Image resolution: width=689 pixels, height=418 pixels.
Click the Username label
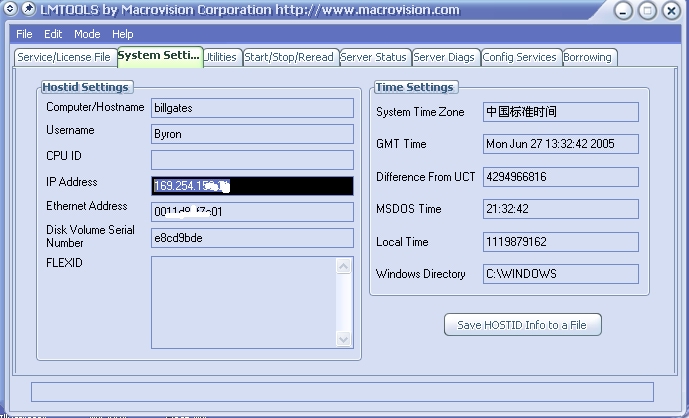(x=70, y=130)
